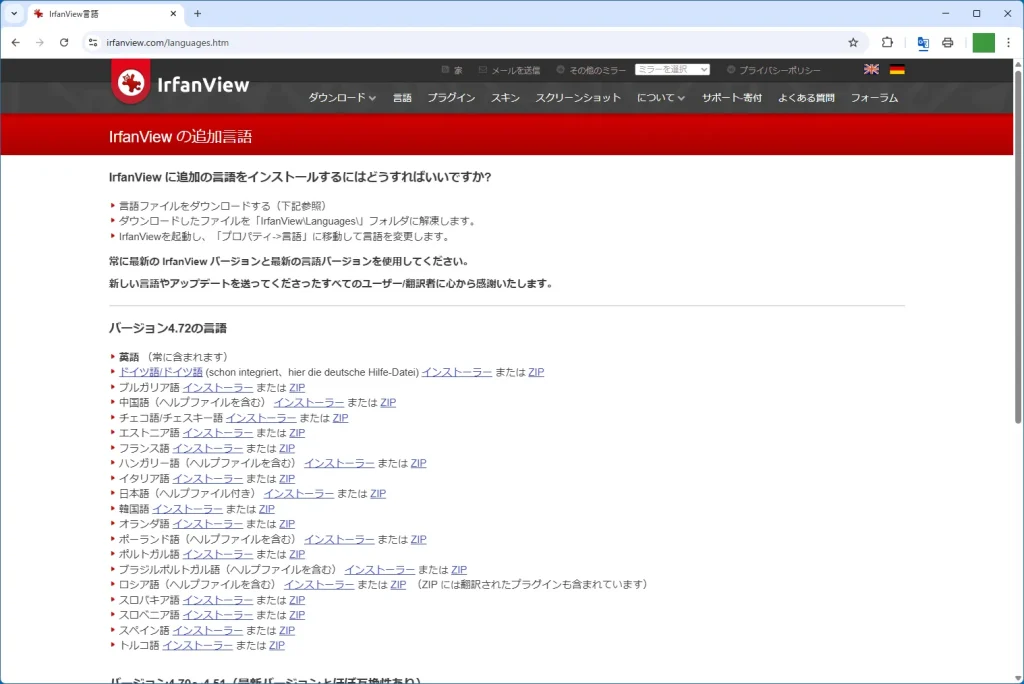1024x684 pixels.
Task: Open the tab search dropdown arrow
Action: pos(14,14)
